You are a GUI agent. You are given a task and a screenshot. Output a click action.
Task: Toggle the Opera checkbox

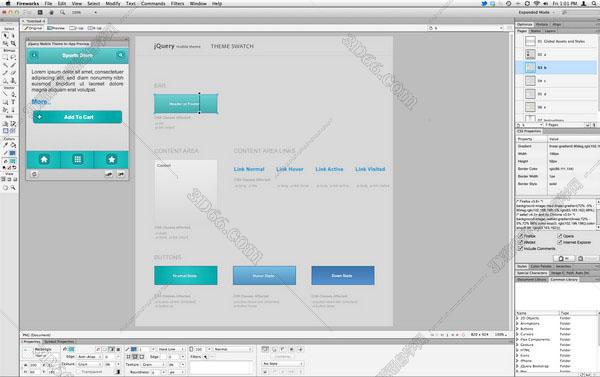560,236
